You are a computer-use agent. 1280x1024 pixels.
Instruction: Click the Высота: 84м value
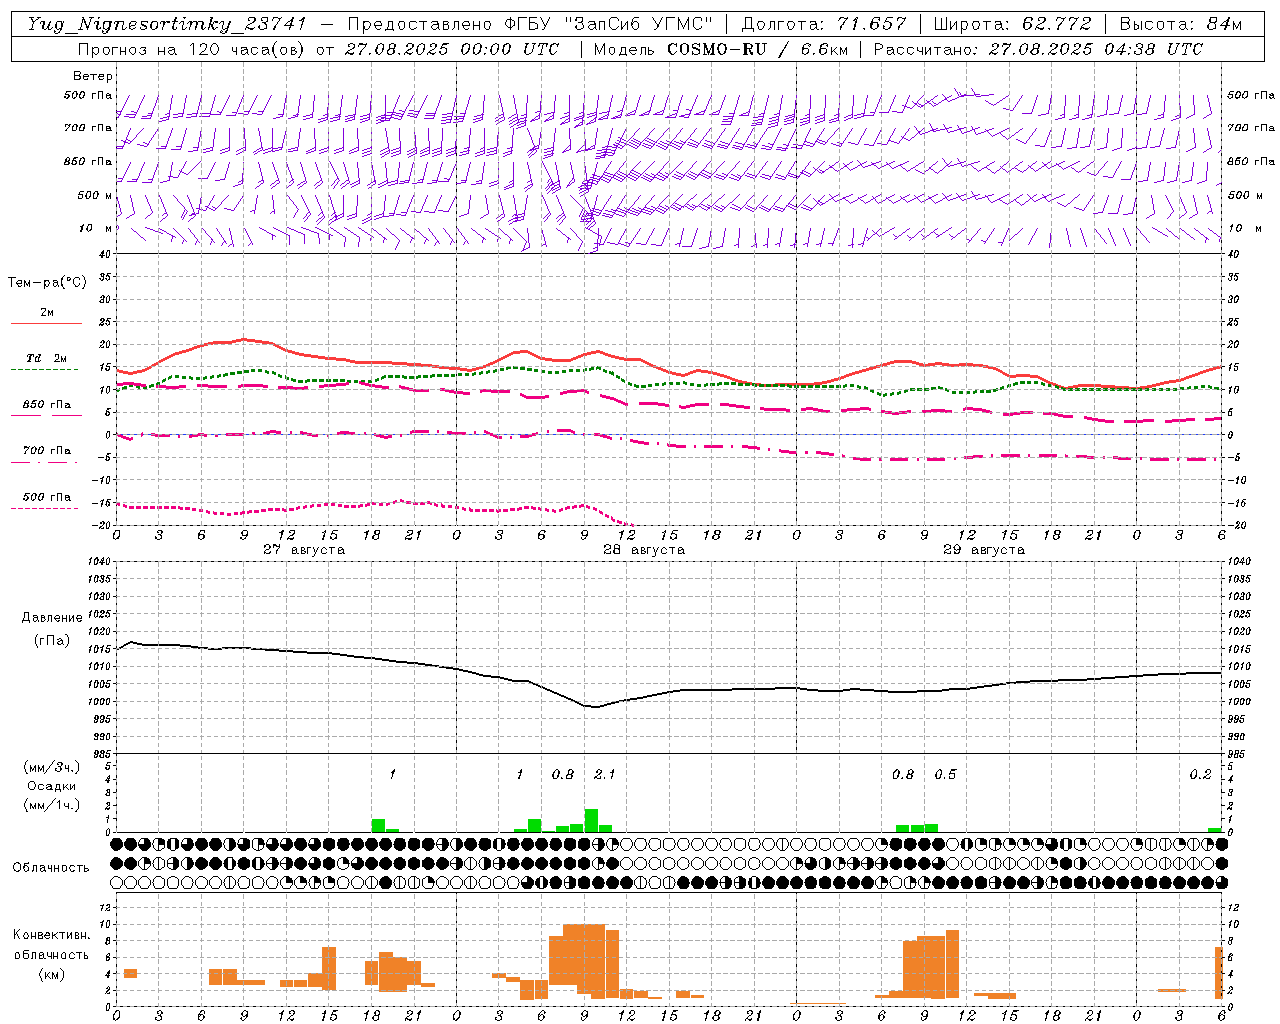coord(1181,24)
